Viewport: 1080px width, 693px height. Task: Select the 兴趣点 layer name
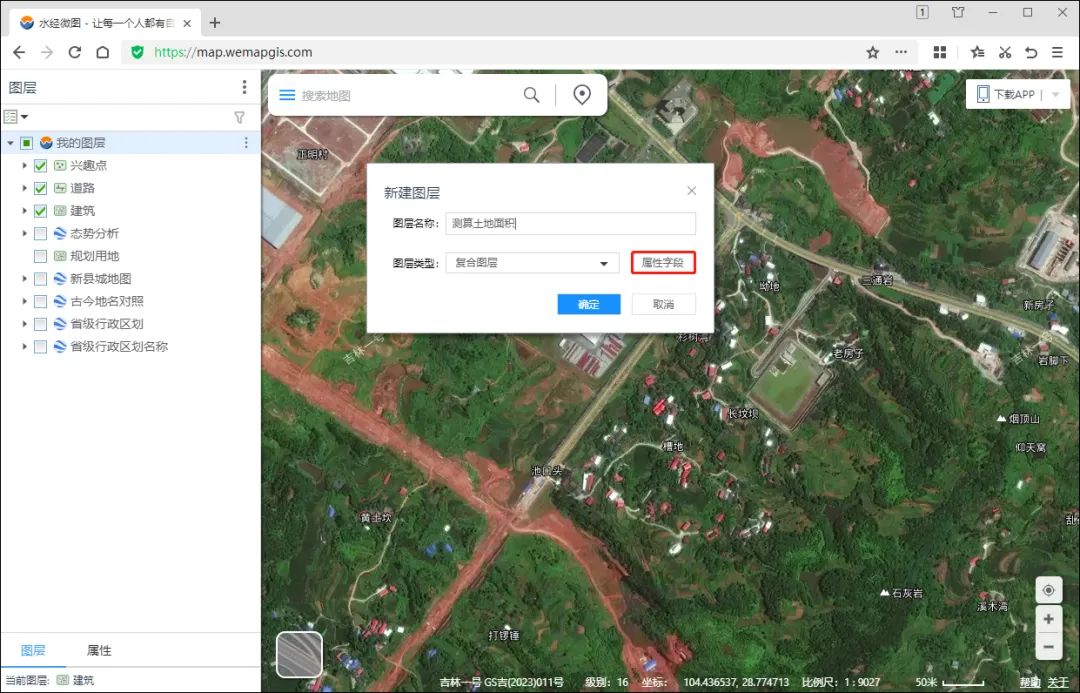[x=88, y=165]
